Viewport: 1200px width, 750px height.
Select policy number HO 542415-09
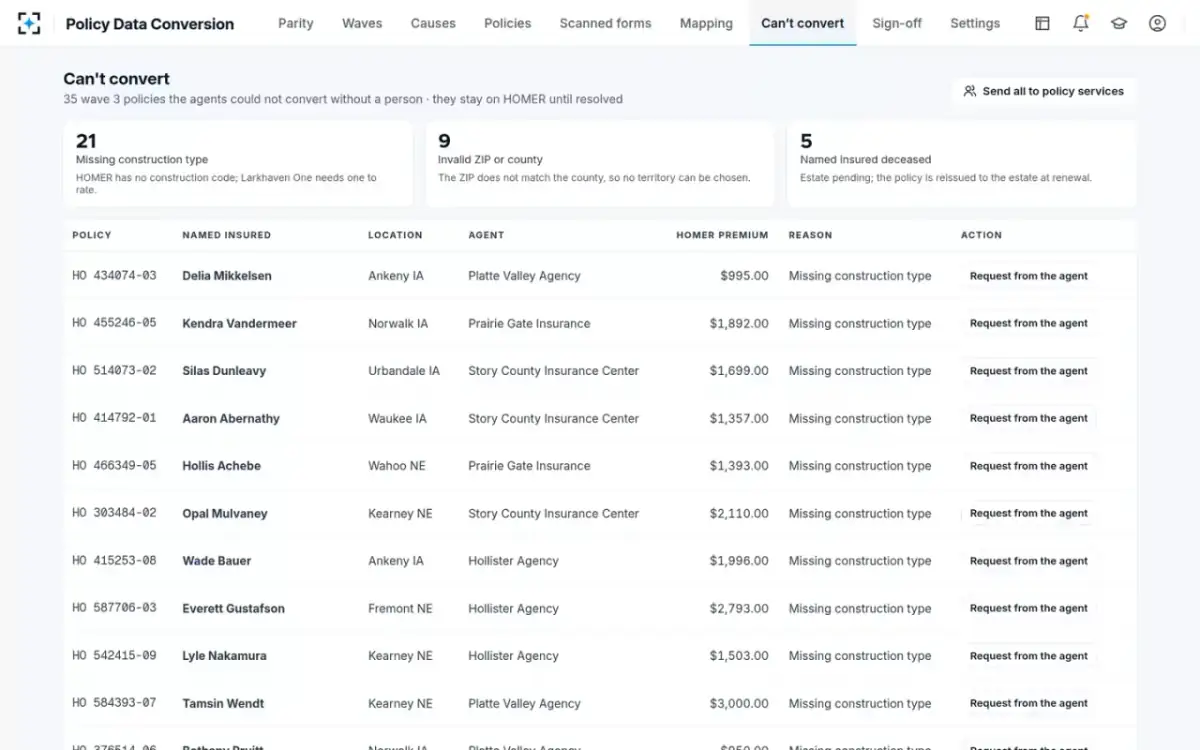[114, 656]
